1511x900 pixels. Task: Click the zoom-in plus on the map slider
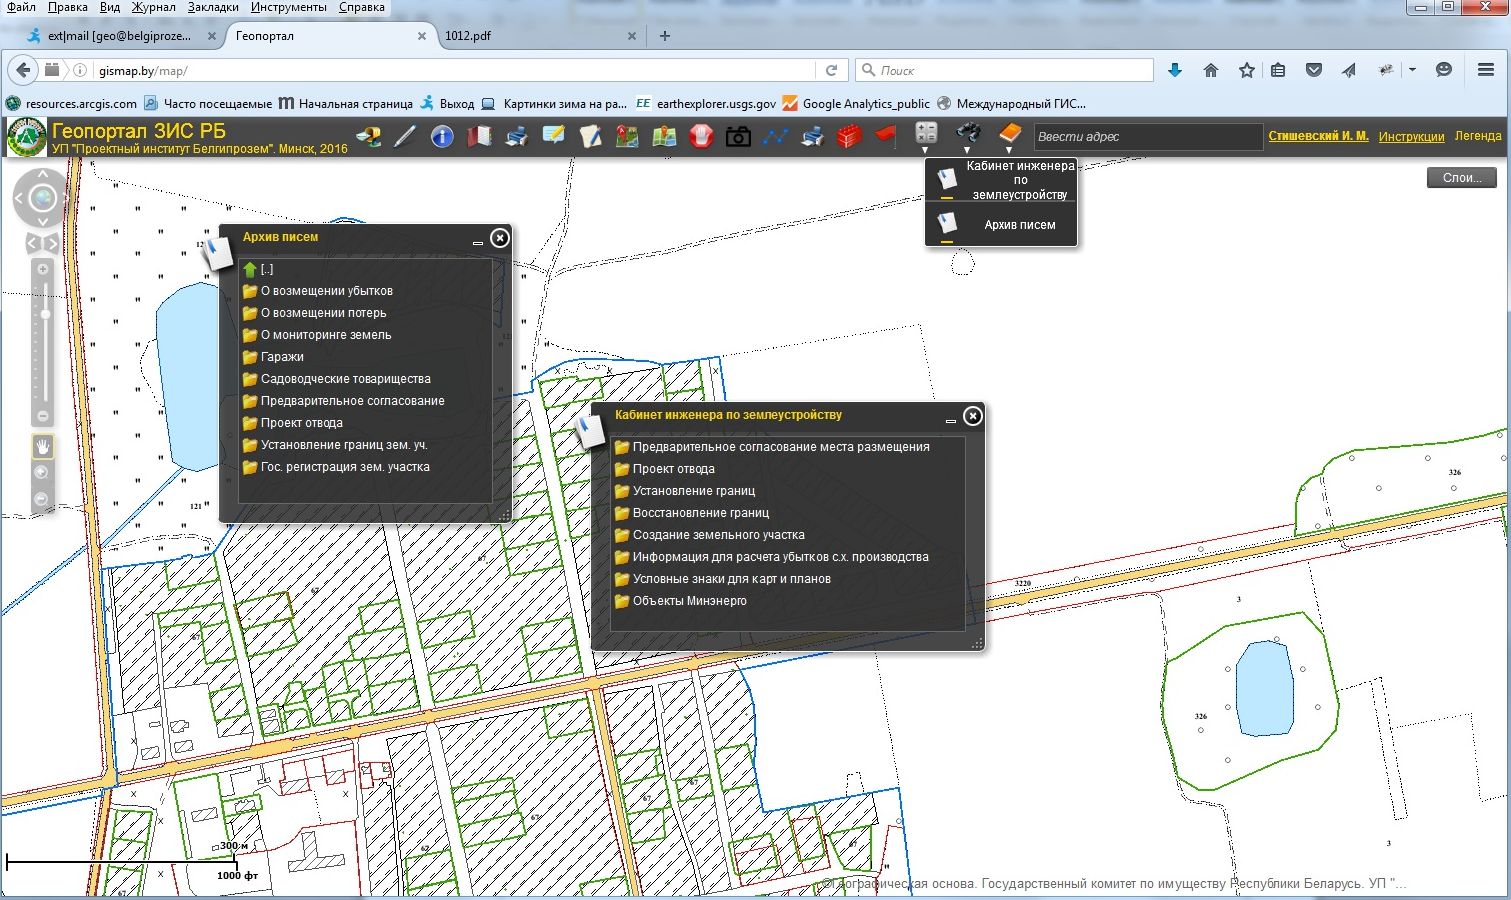(x=43, y=269)
